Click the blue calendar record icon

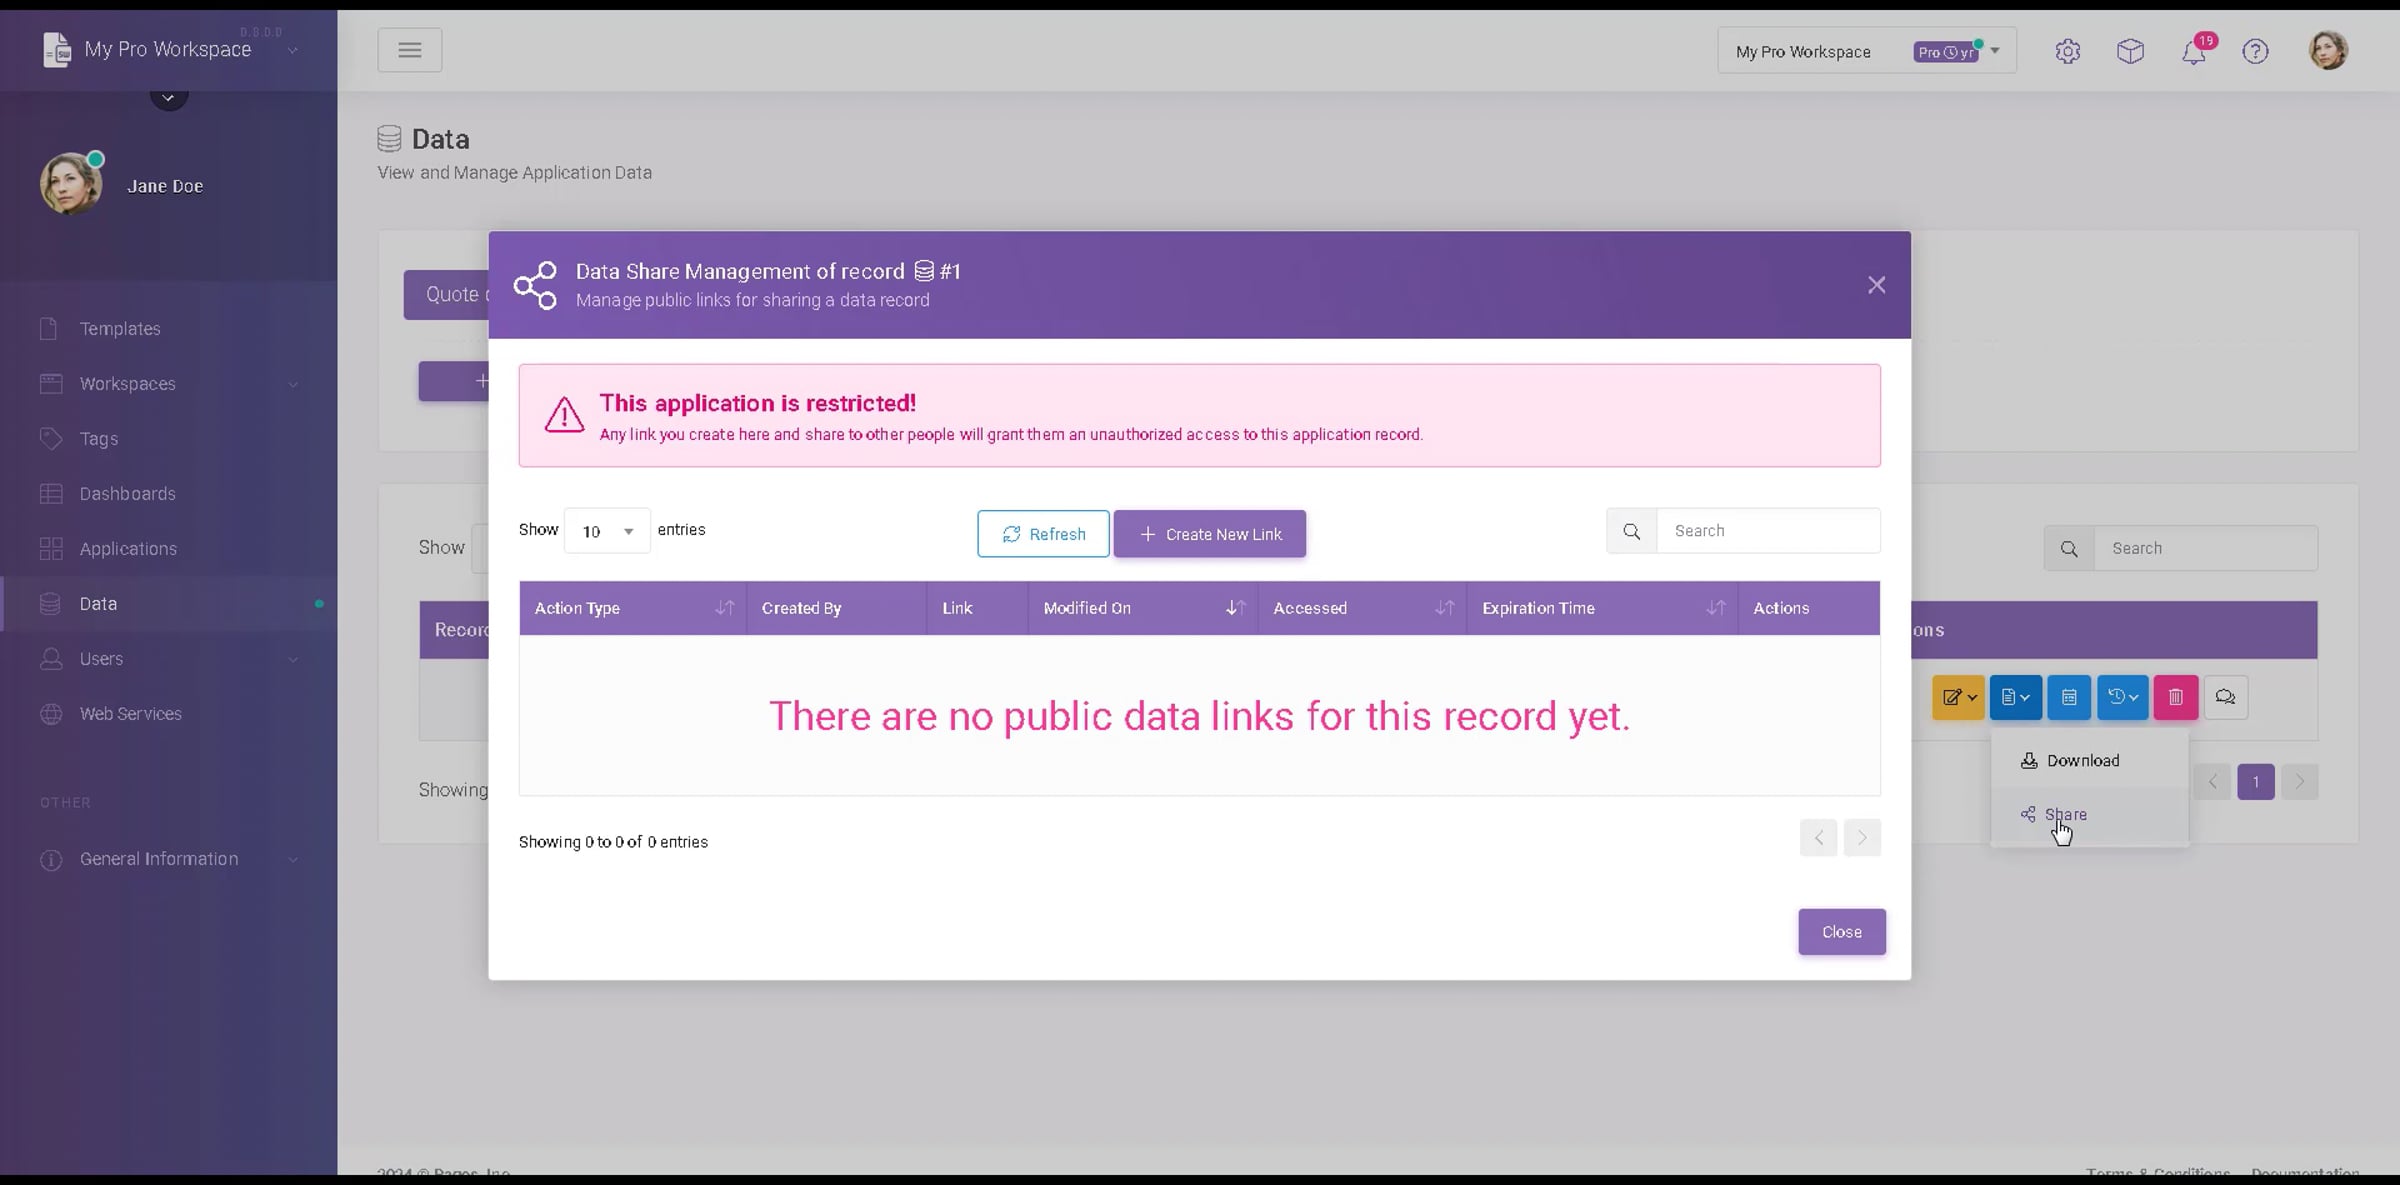(x=2069, y=697)
